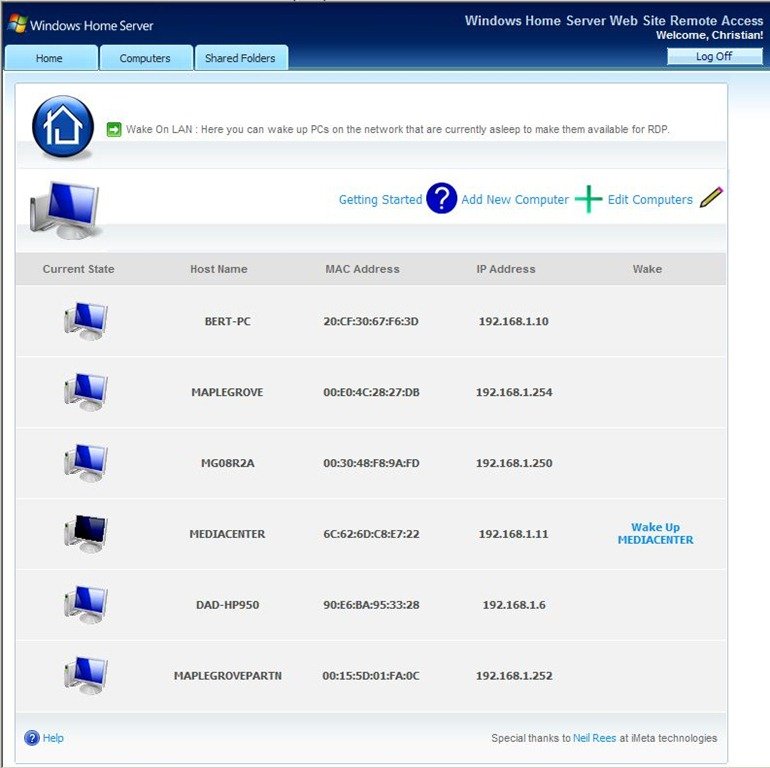This screenshot has width=770, height=768.
Task: Click IP address 192.168.1.11
Action: (x=514, y=534)
